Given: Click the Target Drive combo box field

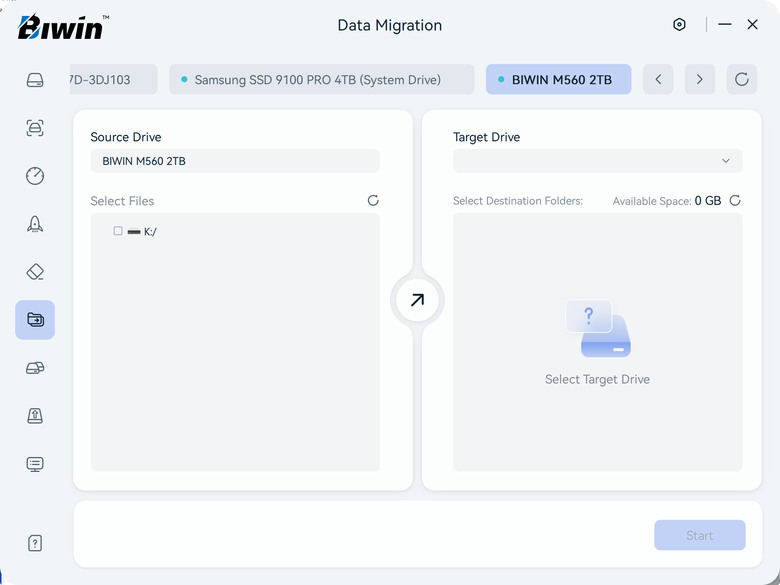Looking at the screenshot, I should (597, 161).
